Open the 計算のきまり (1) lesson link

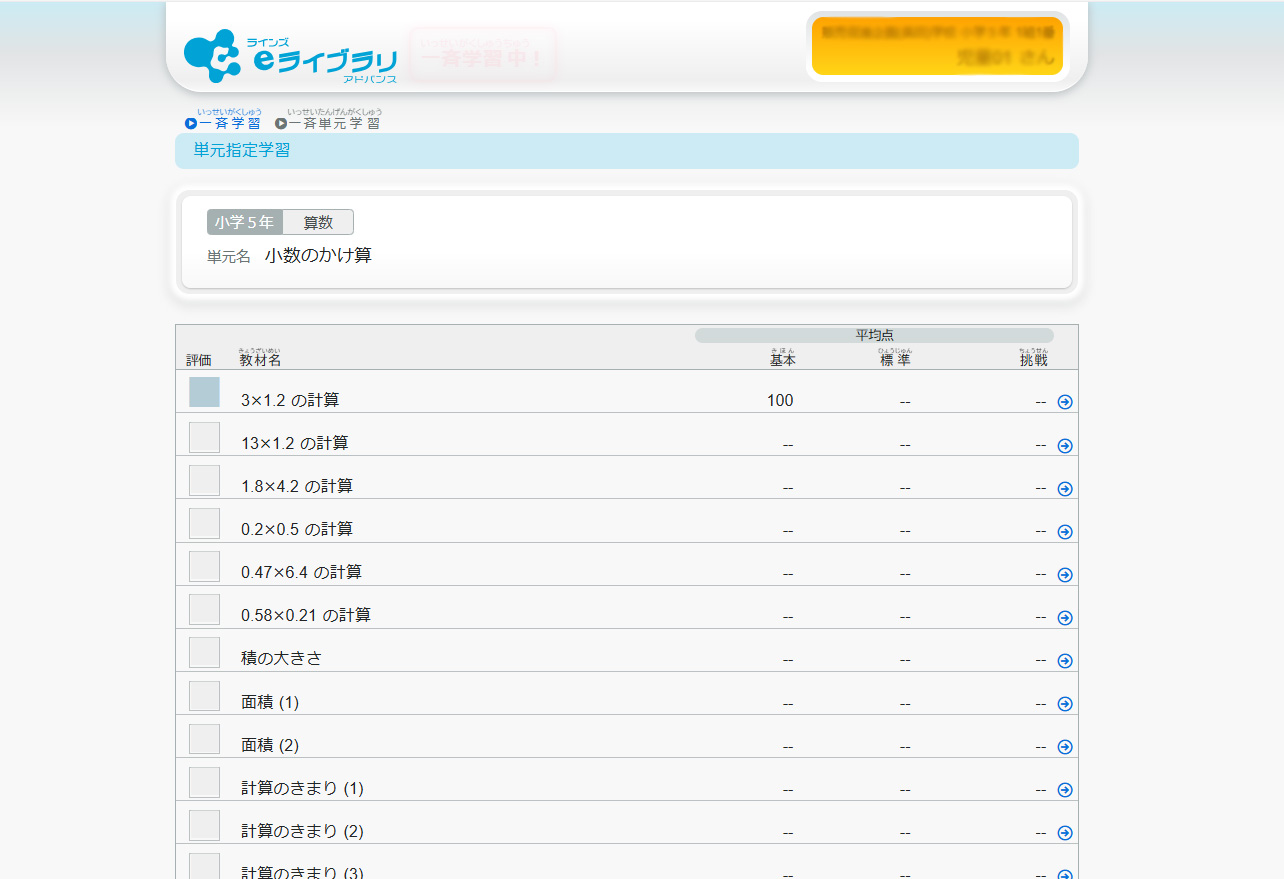(302, 788)
